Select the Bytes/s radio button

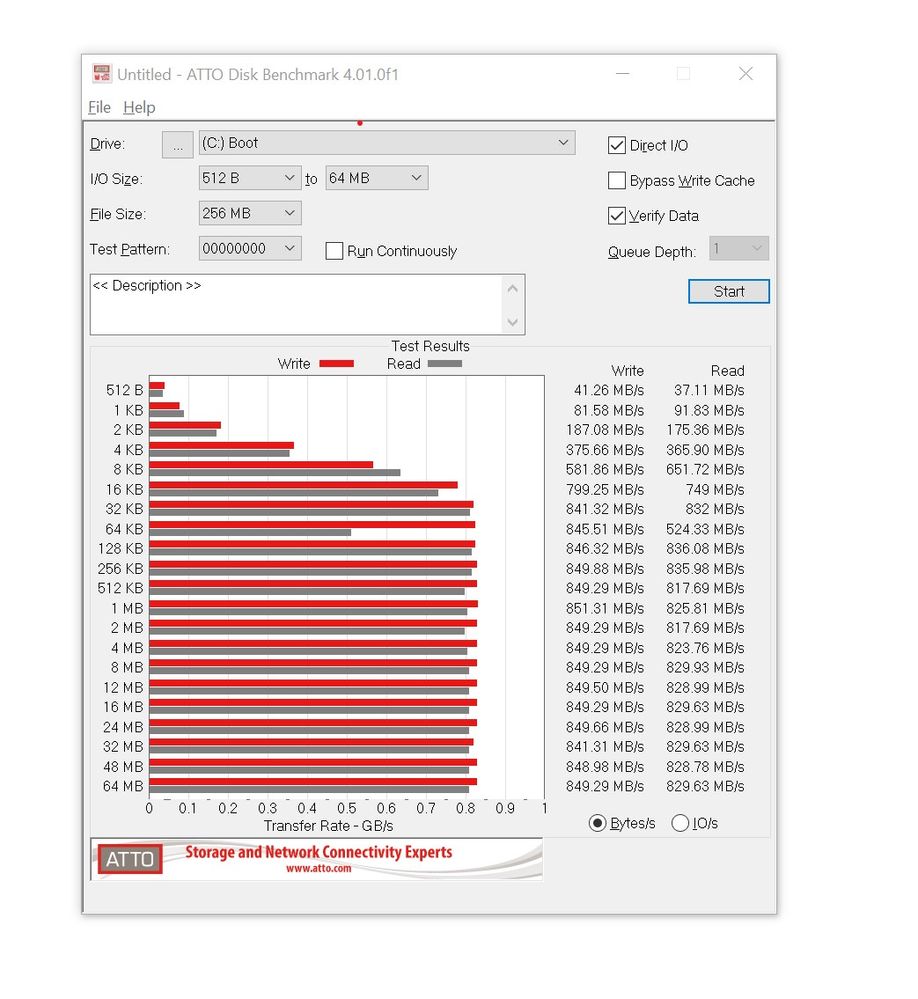(598, 823)
